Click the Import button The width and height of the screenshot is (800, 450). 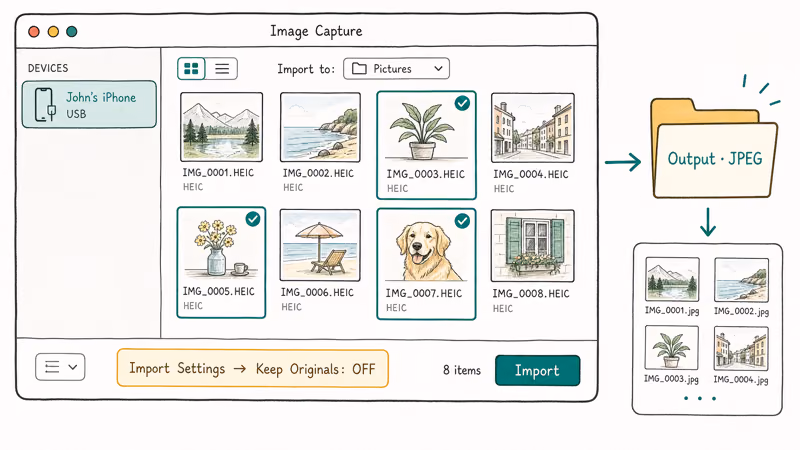[x=537, y=370]
